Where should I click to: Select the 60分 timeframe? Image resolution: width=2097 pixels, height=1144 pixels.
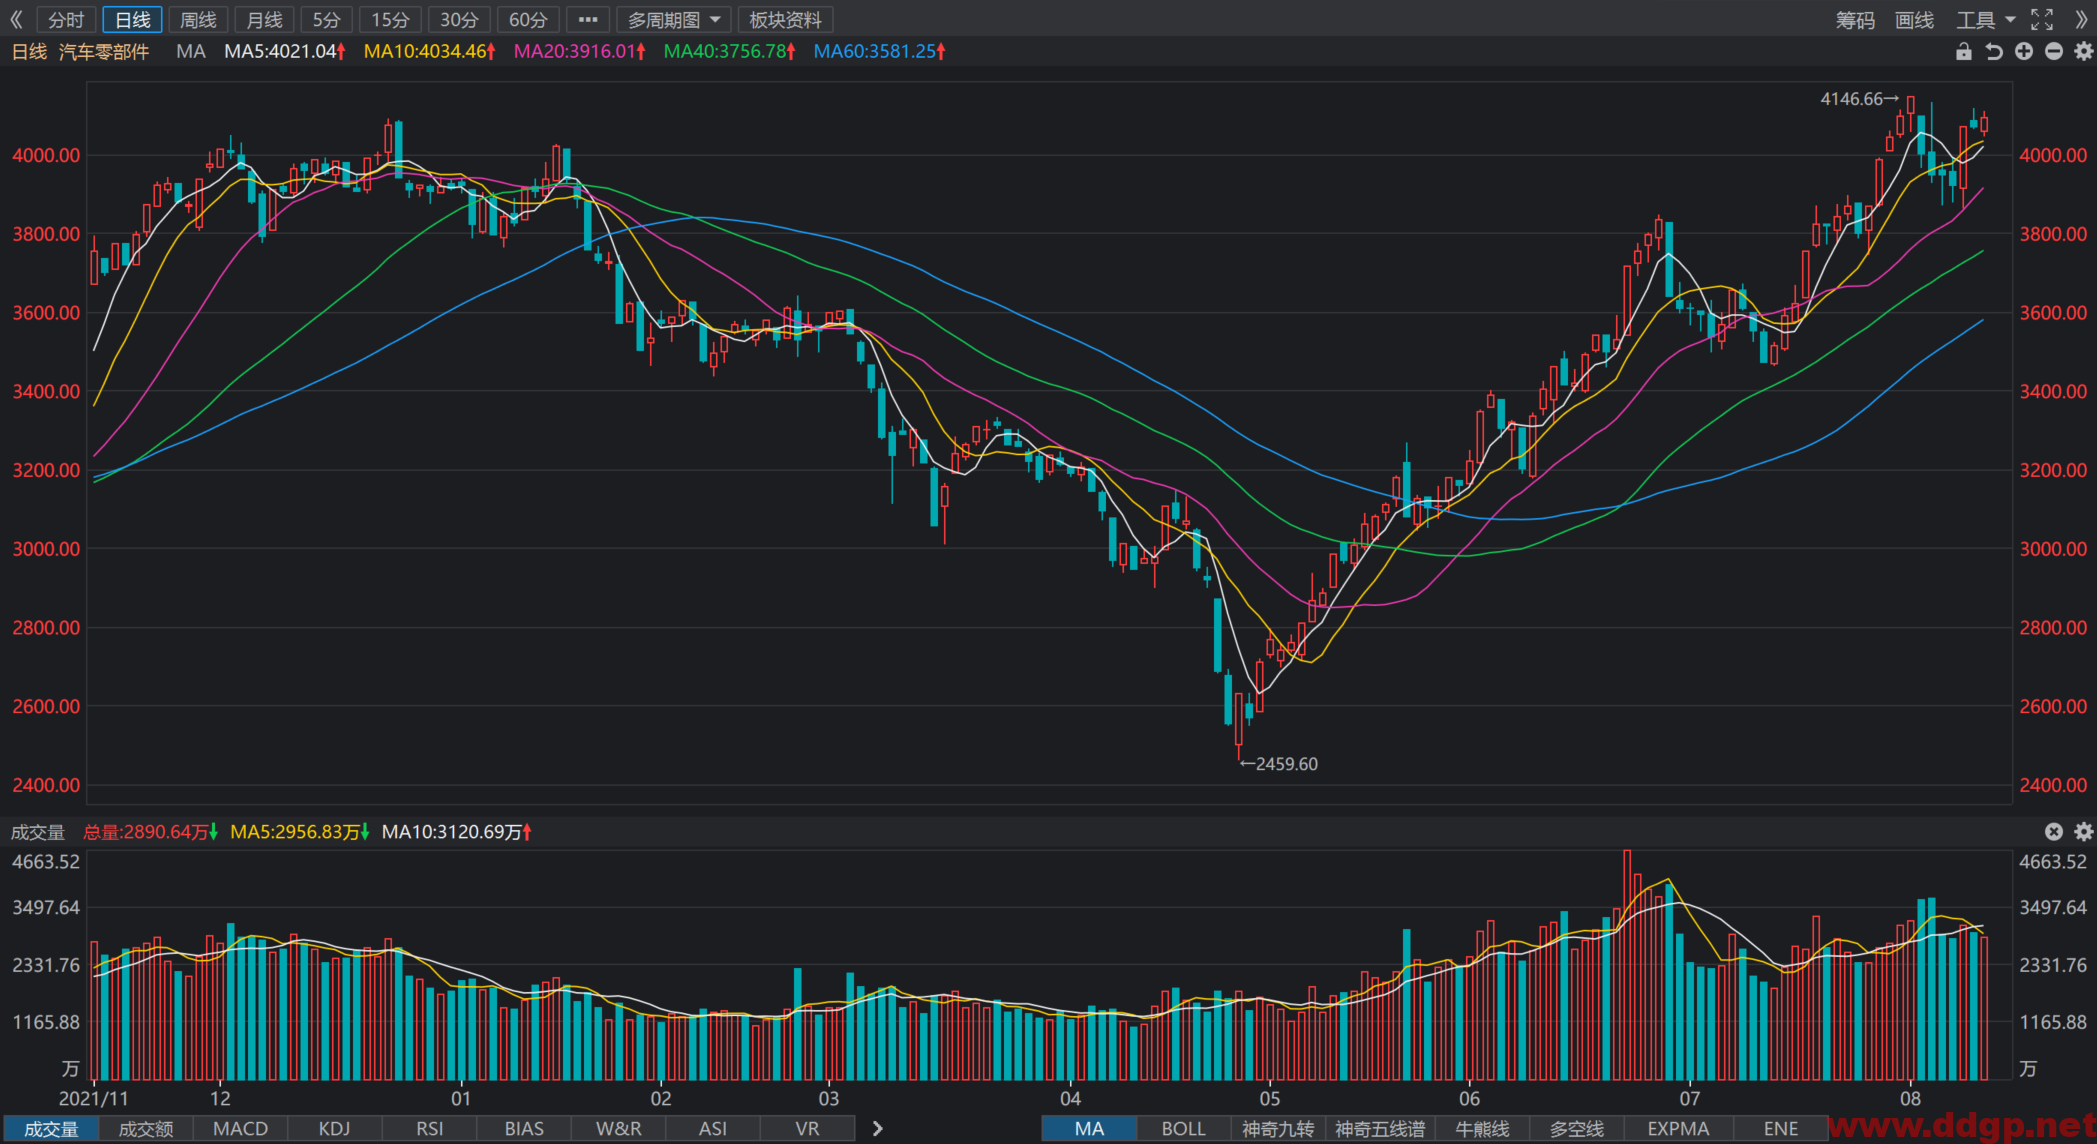(x=528, y=19)
